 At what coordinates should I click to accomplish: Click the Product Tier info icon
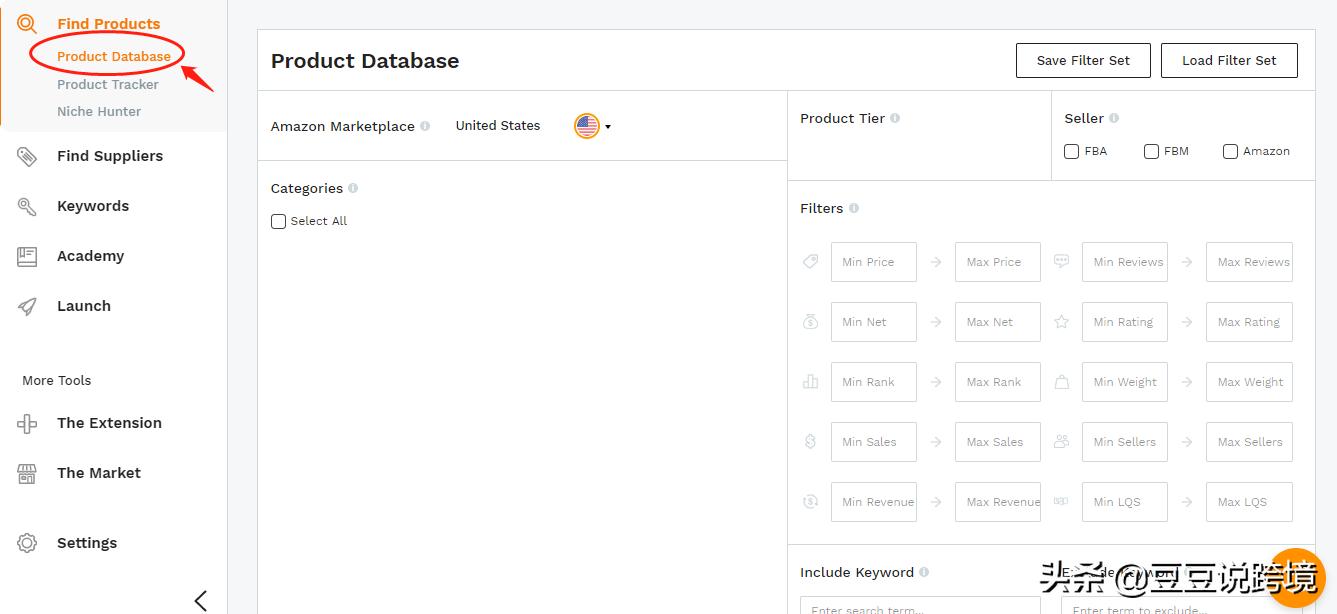click(895, 118)
